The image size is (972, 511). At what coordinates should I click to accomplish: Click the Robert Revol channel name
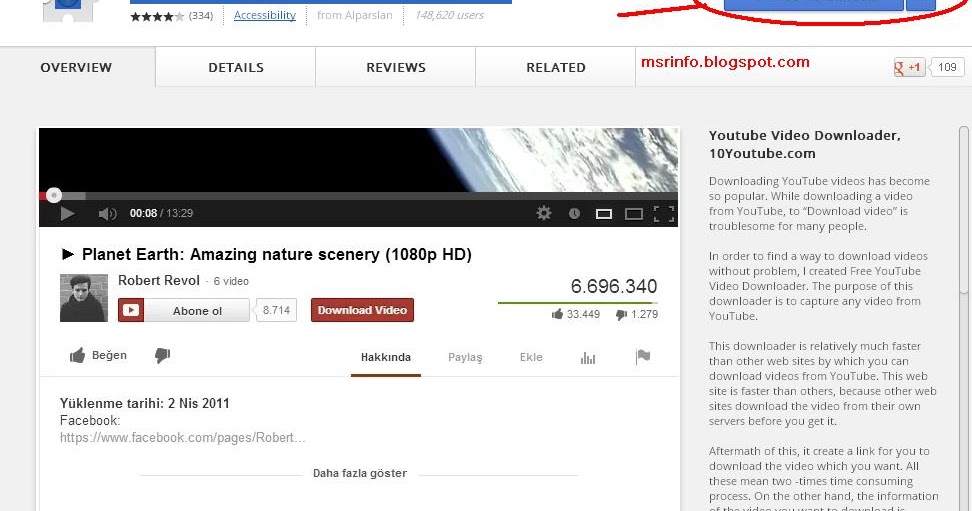point(159,280)
